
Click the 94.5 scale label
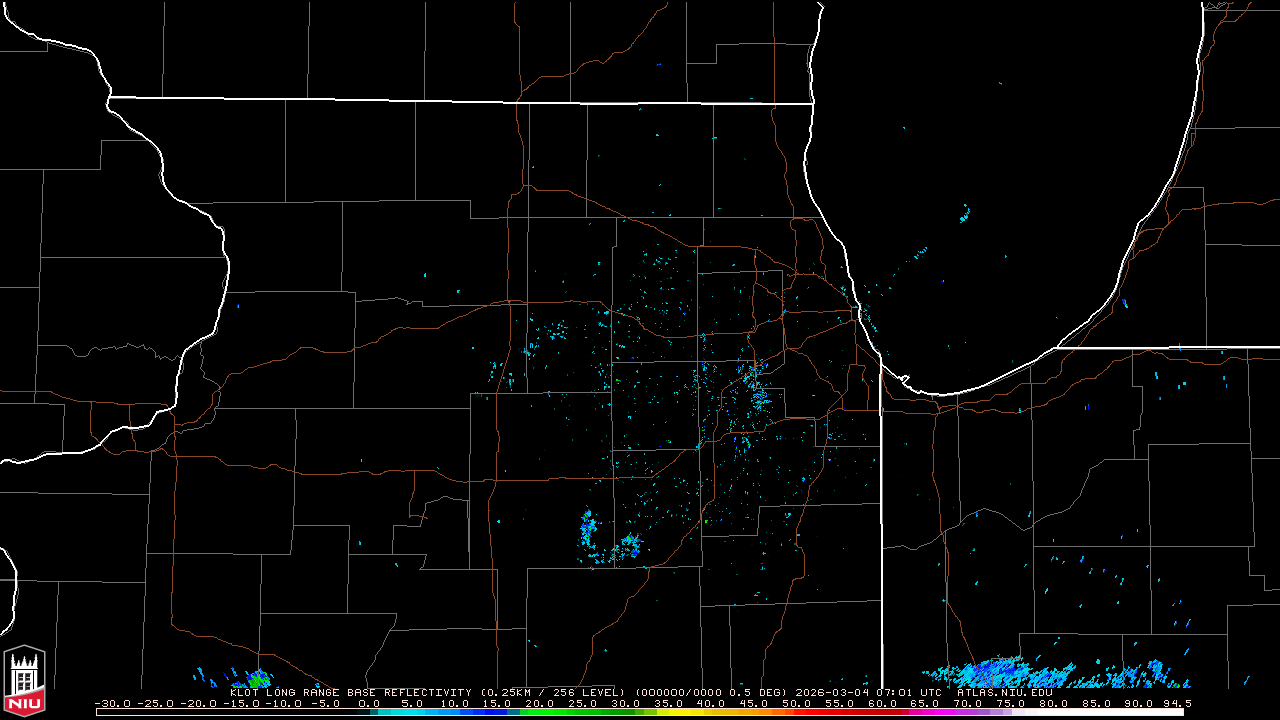tap(1175, 704)
